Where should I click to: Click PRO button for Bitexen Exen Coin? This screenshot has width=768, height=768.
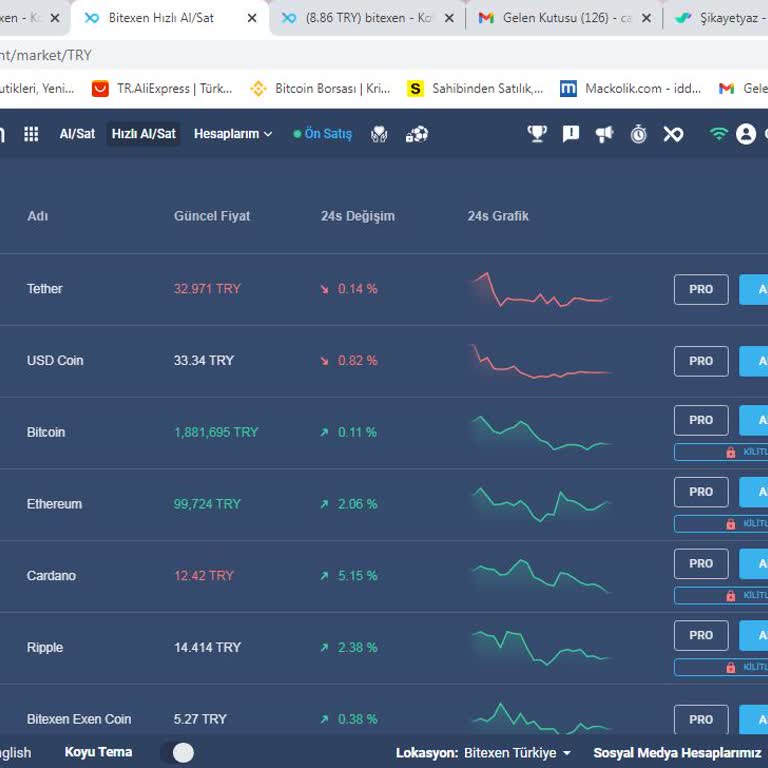(x=701, y=720)
